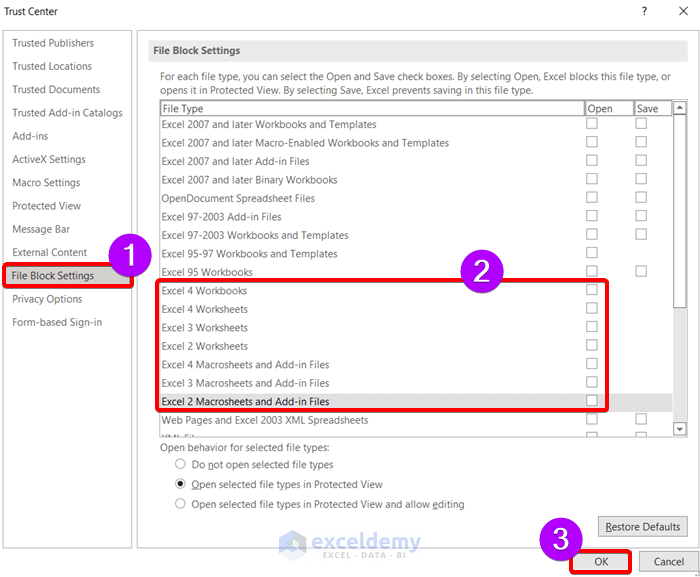Check Open for Excel 2007 Macro-Enabled Workbooks
Viewport: 700px width, 577px height.
tap(592, 142)
